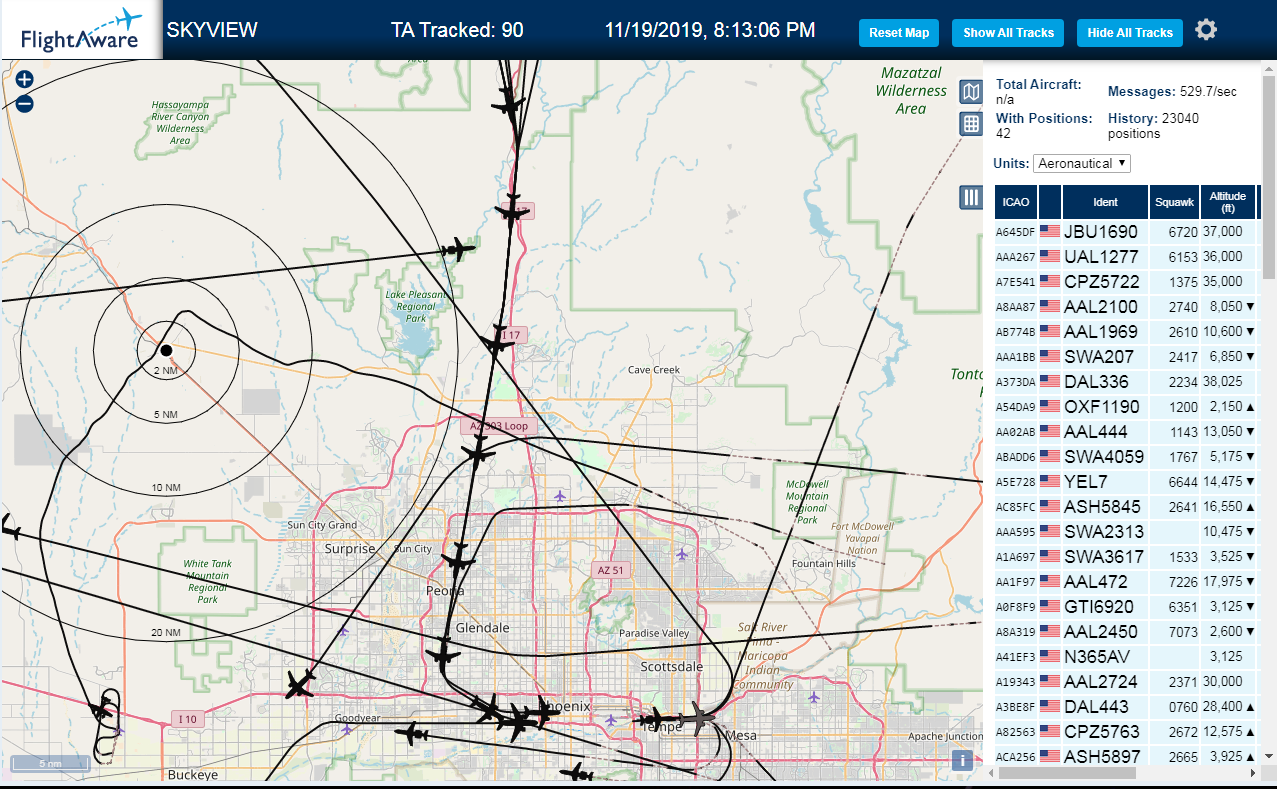Screen dimensions: 1277x789
Task: Select the CPZ5763 aircraft row
Action: pos(1126,732)
